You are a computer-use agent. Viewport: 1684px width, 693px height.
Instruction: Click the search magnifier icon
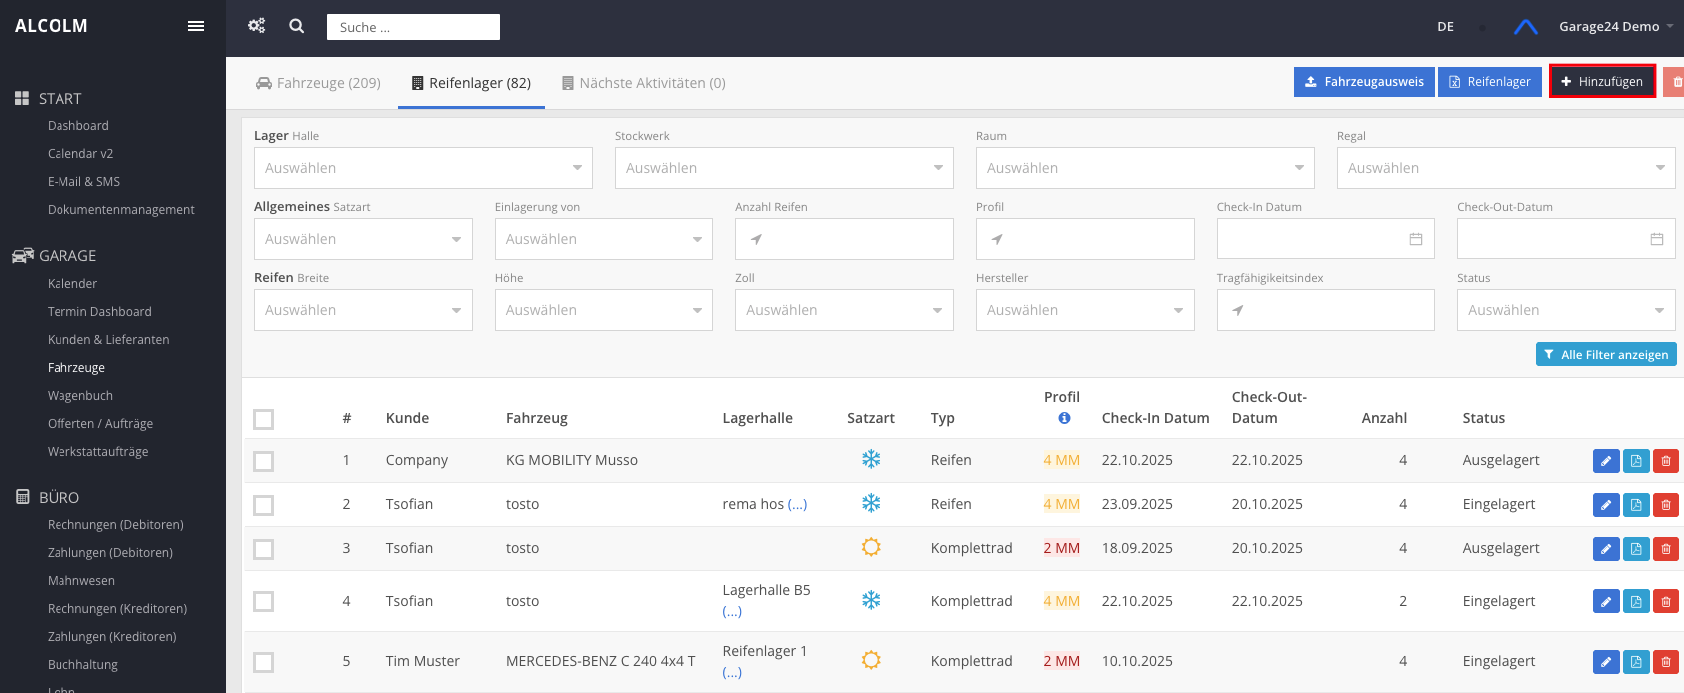pos(297,26)
